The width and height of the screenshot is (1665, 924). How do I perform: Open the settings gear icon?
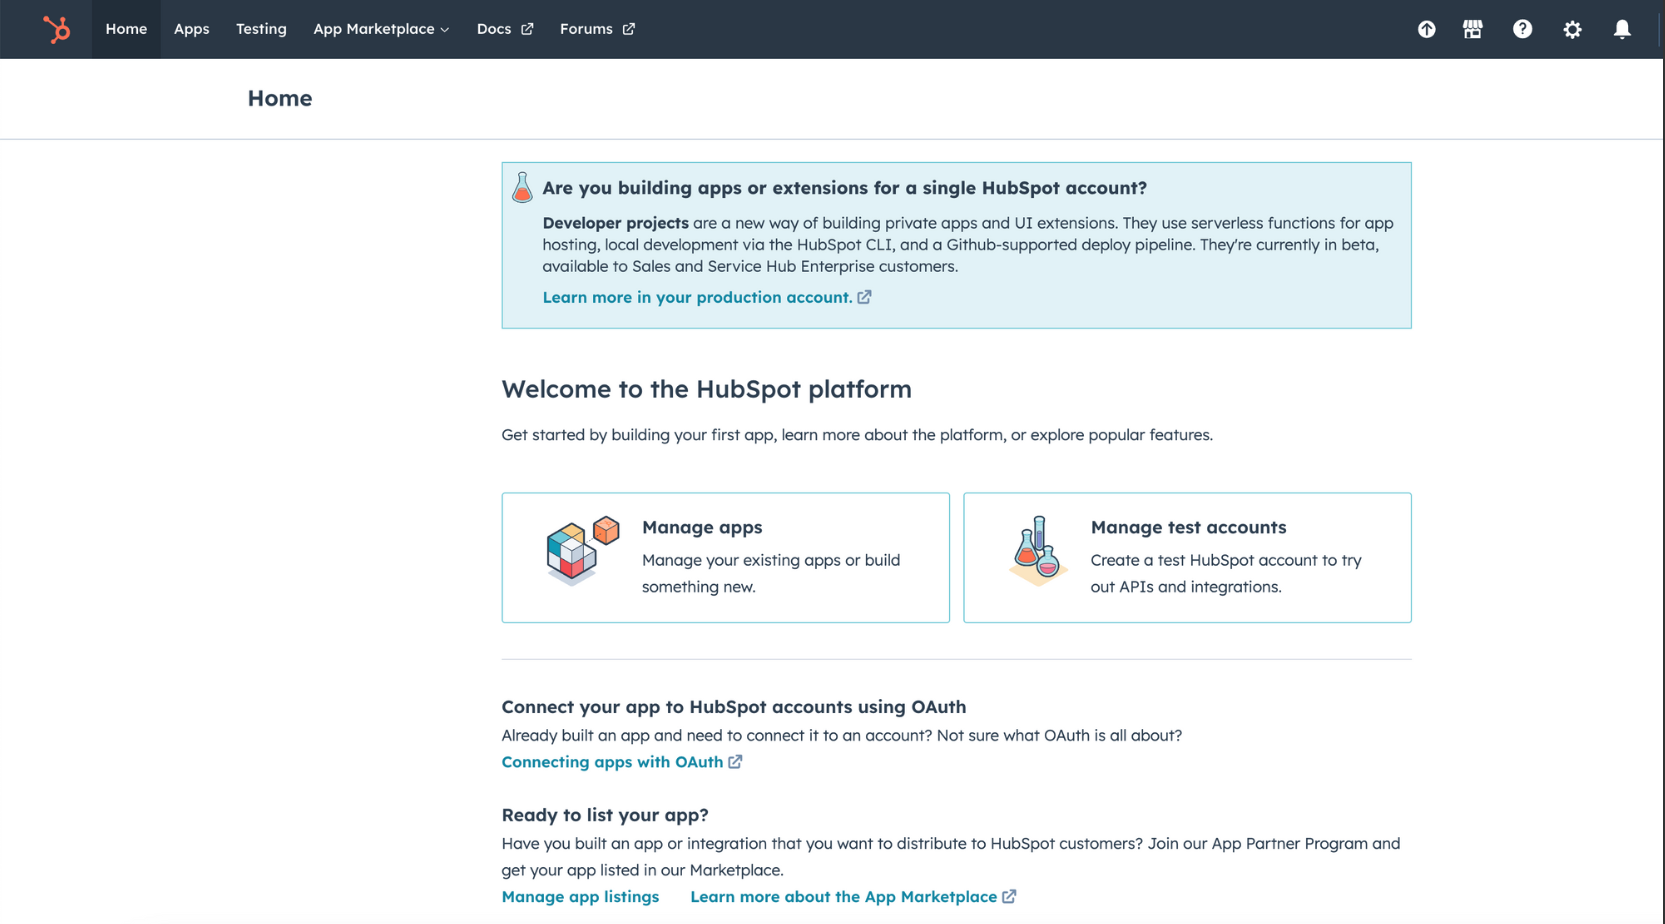tap(1572, 29)
